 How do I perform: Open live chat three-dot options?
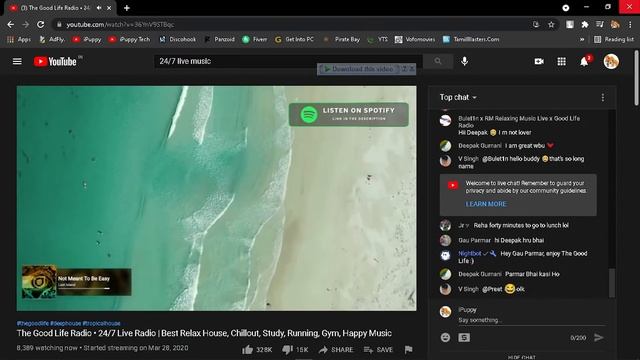point(603,98)
